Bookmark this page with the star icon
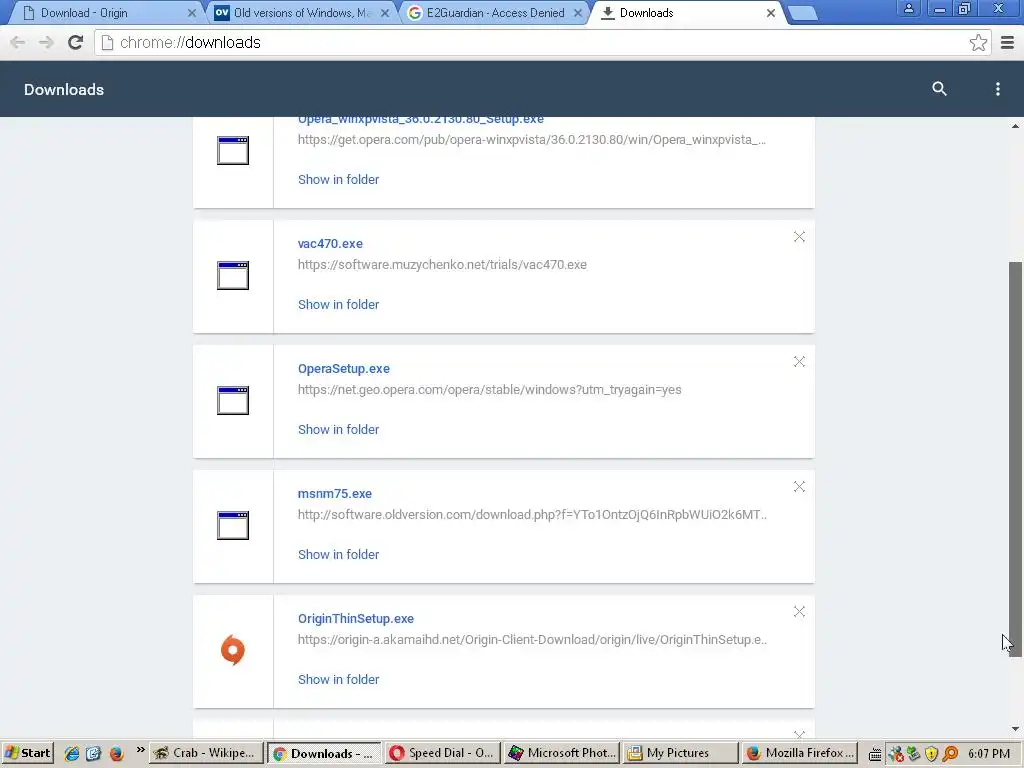This screenshot has width=1024, height=768. [x=978, y=42]
